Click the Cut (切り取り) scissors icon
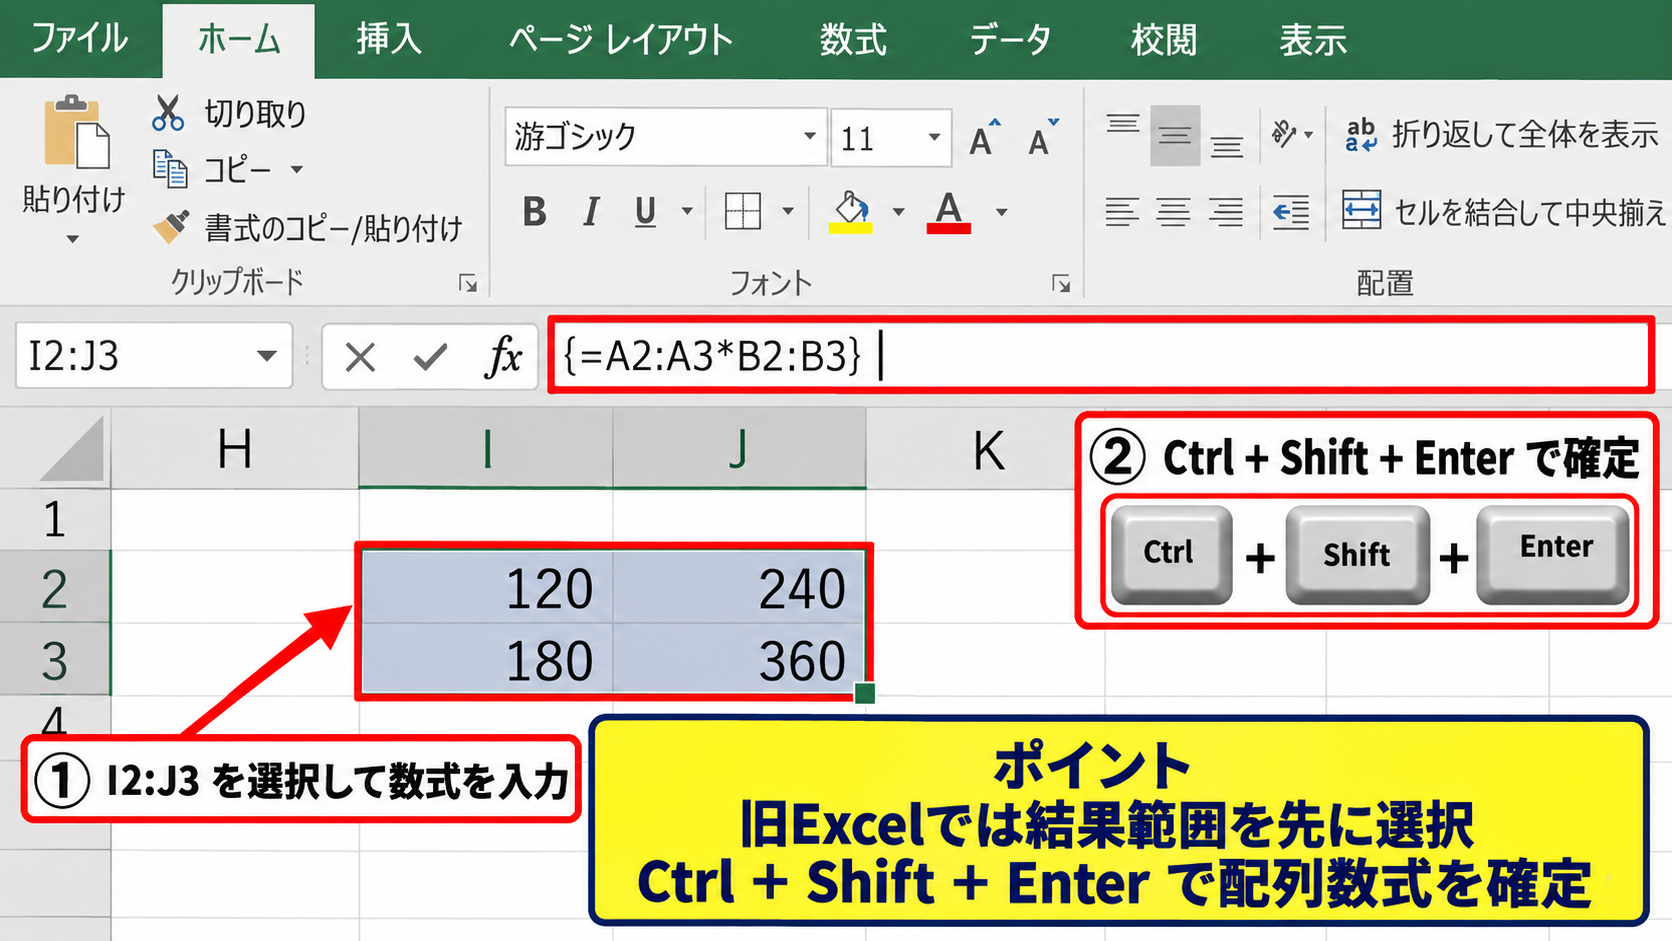The width and height of the screenshot is (1672, 941). point(168,113)
